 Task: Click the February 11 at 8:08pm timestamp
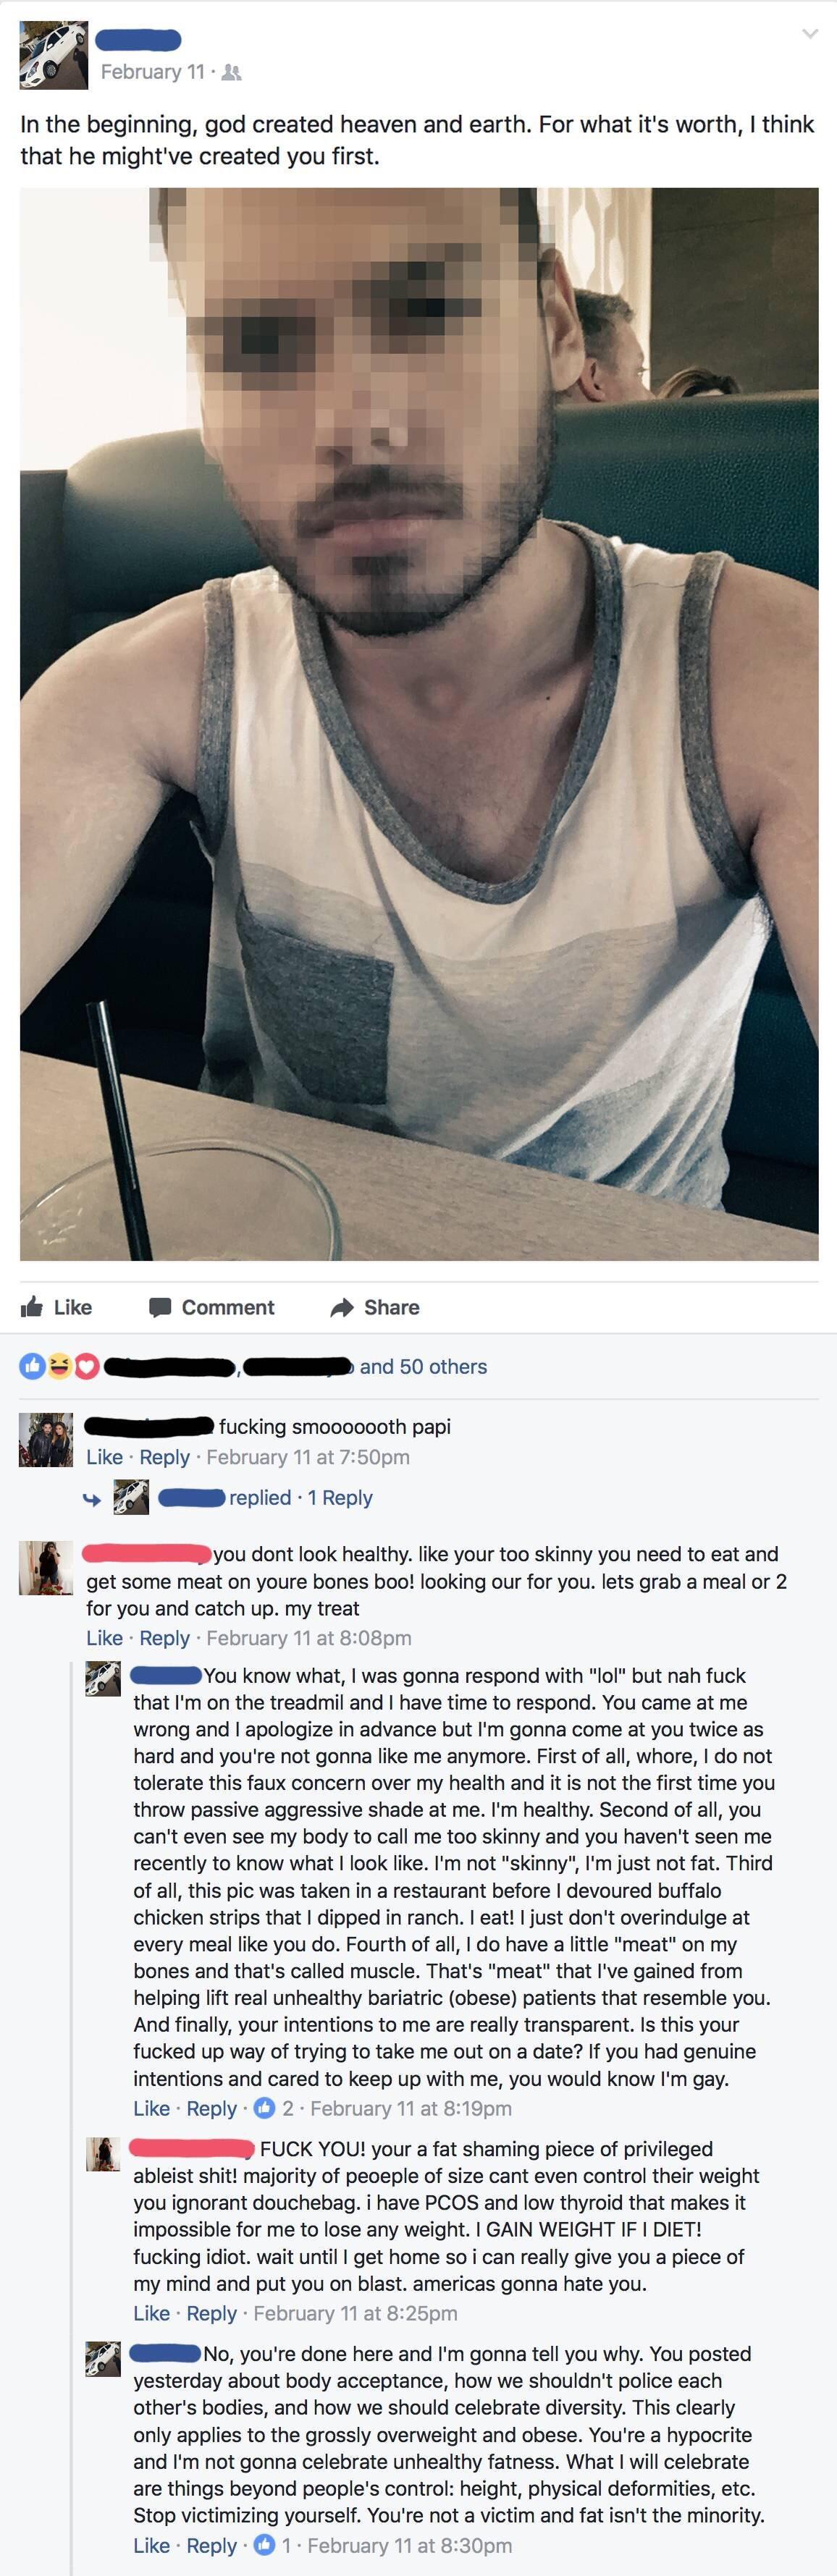pos(308,1637)
